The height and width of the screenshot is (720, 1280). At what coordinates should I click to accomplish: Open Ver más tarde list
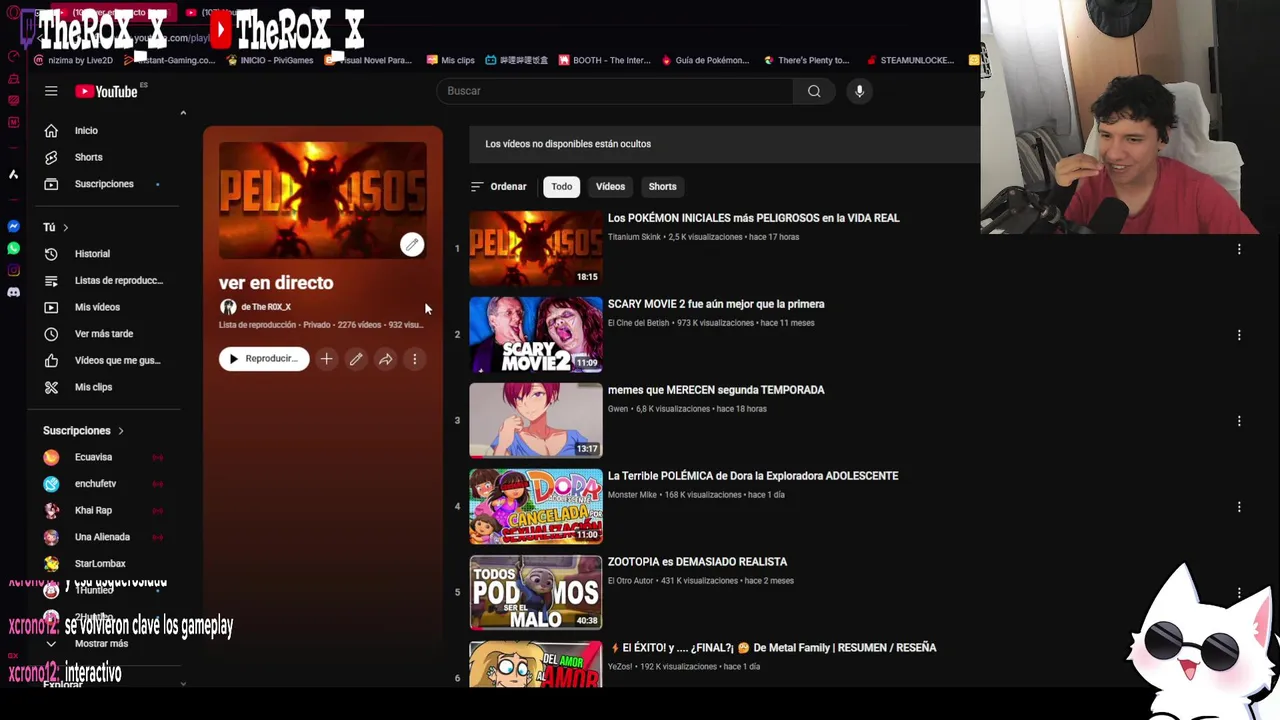103,334
